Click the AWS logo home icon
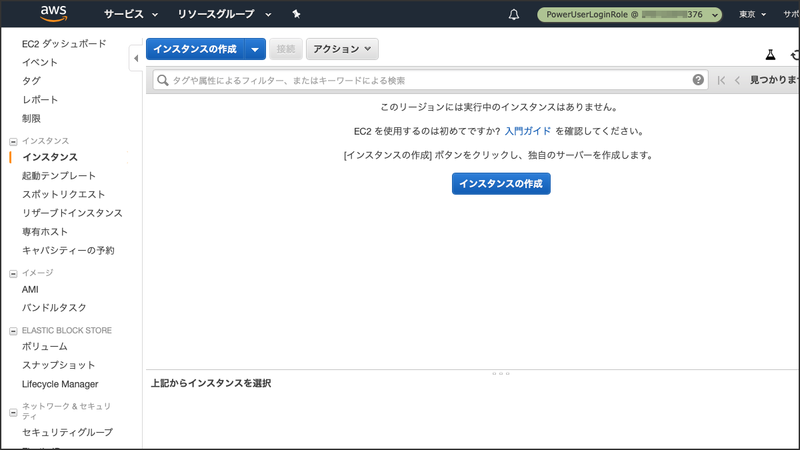The image size is (800, 450). point(54,14)
